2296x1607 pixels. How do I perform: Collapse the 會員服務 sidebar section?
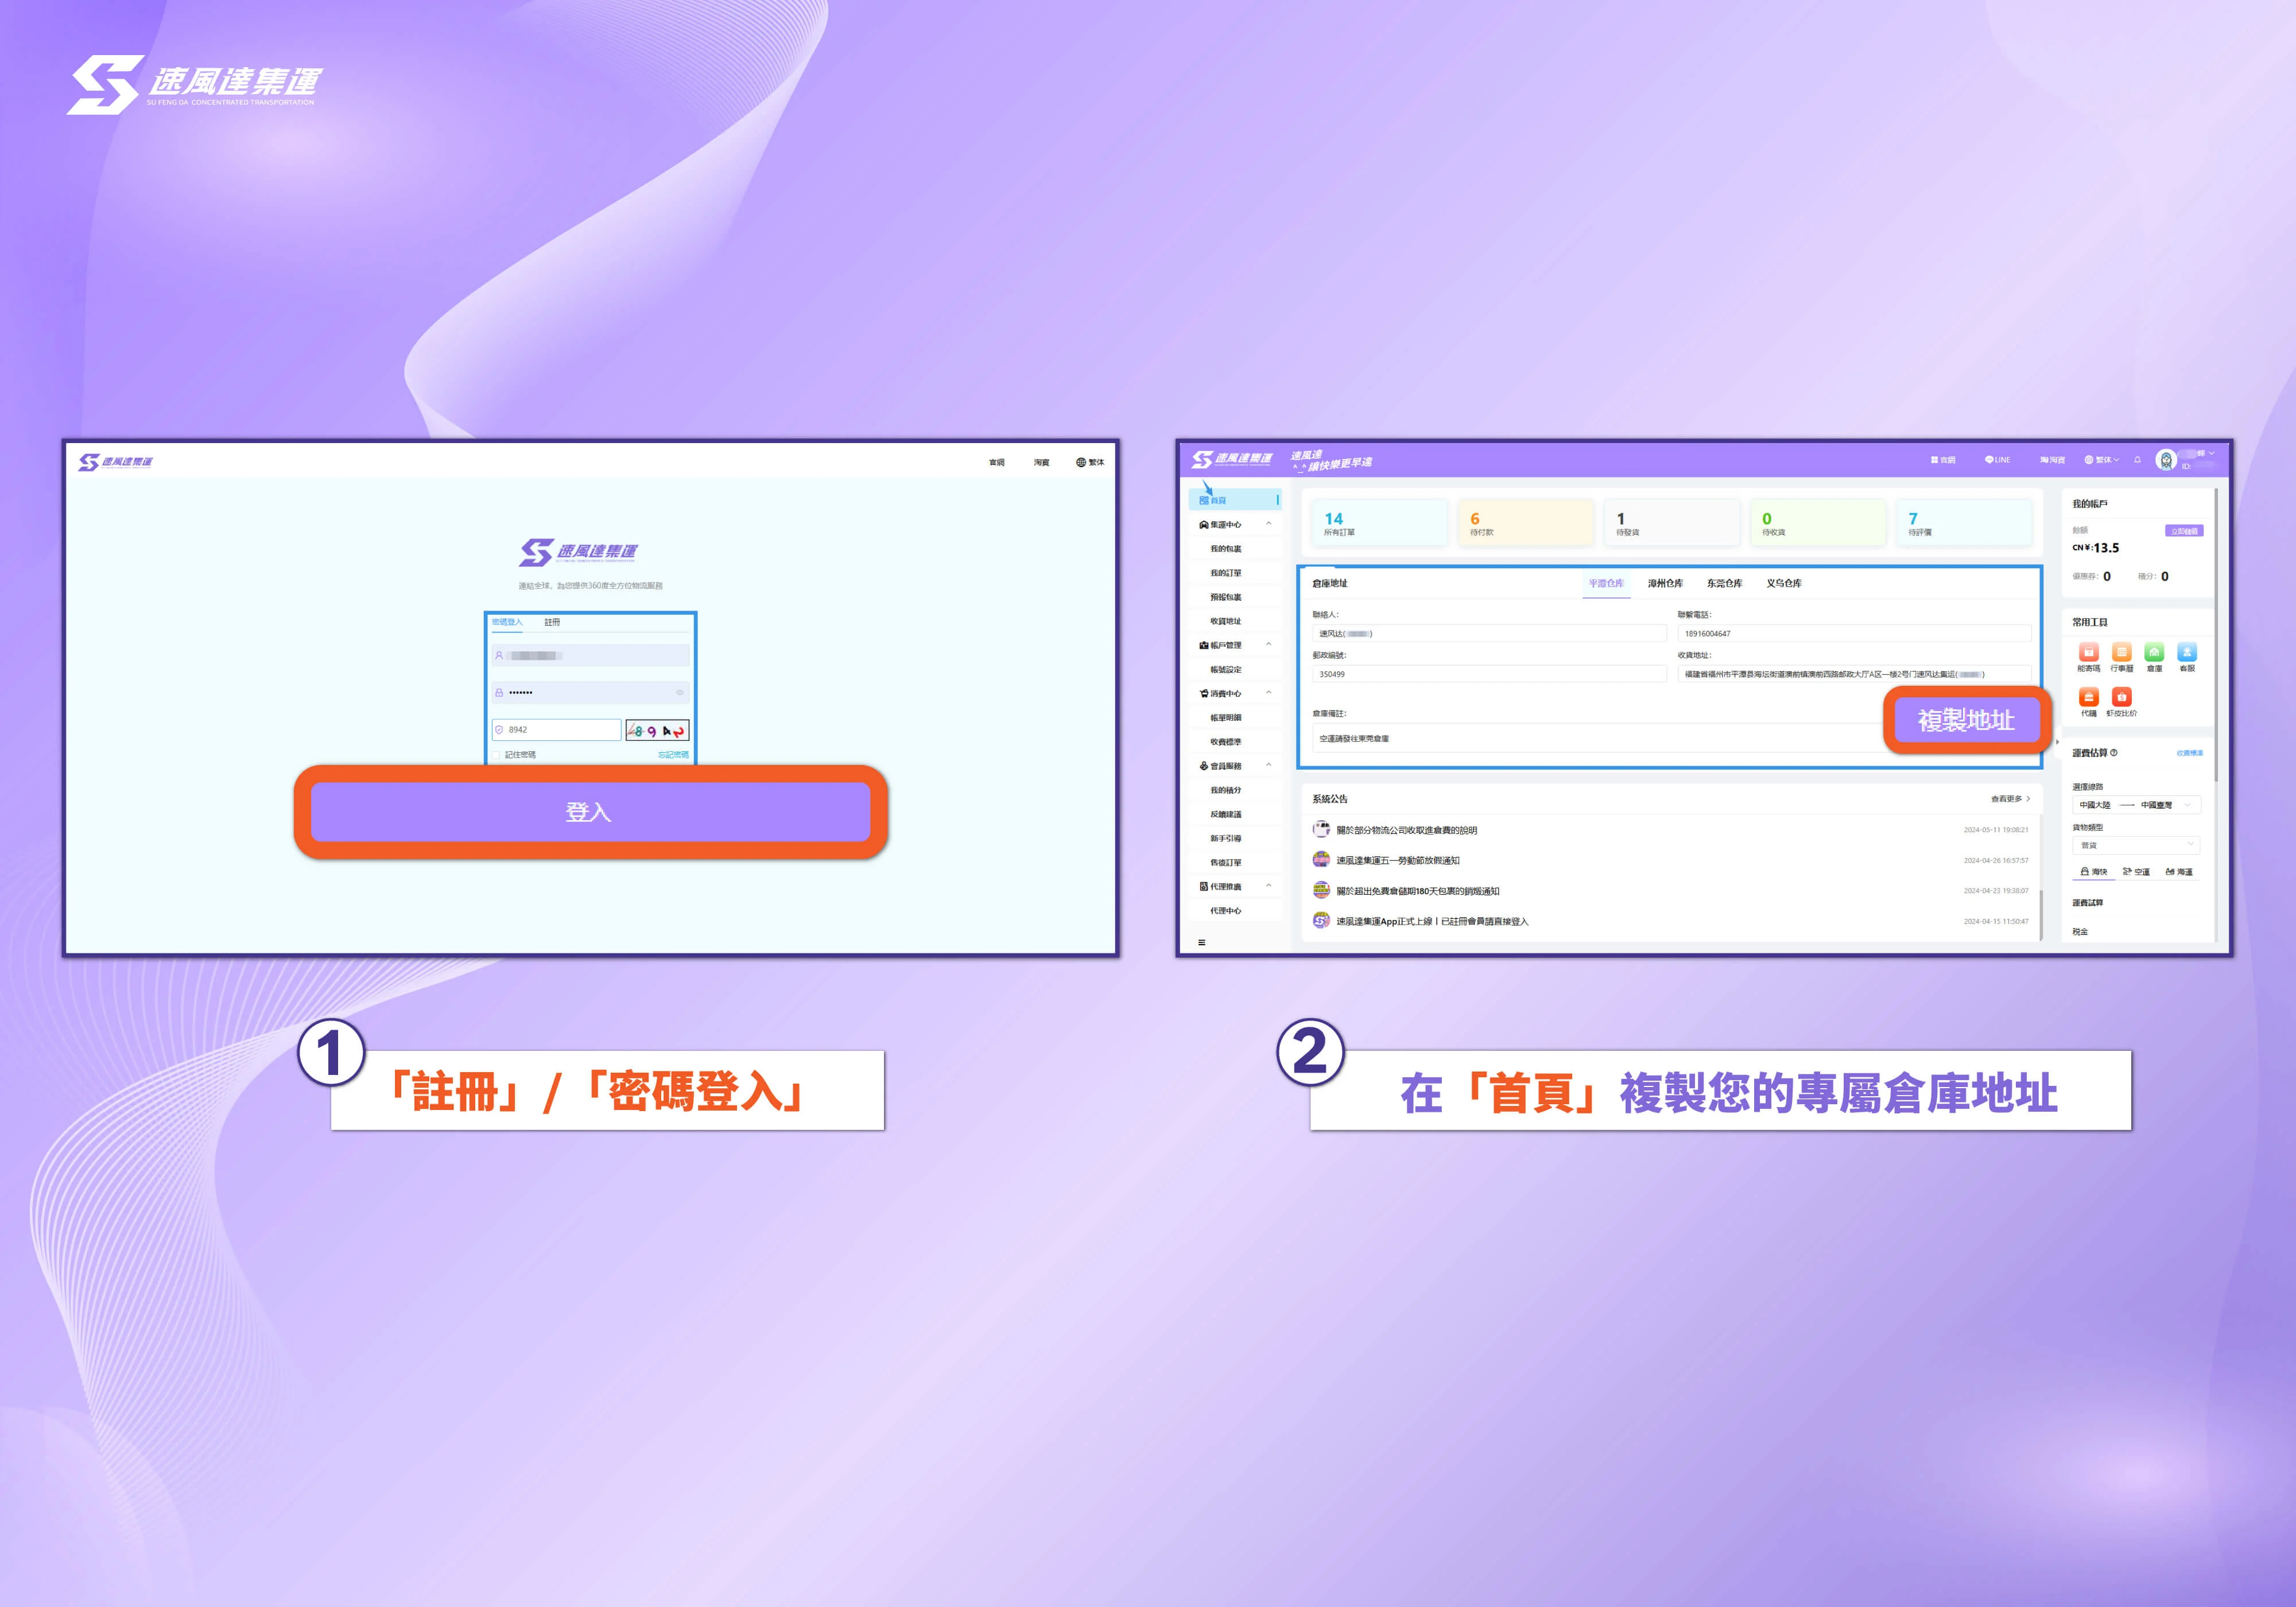click(x=1269, y=766)
